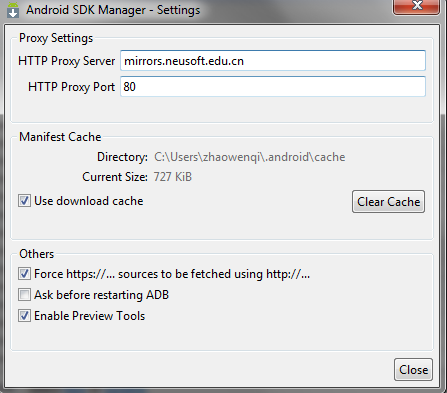This screenshot has width=447, height=393.
Task: Click the HTTP Proxy Server label
Action: [67, 61]
